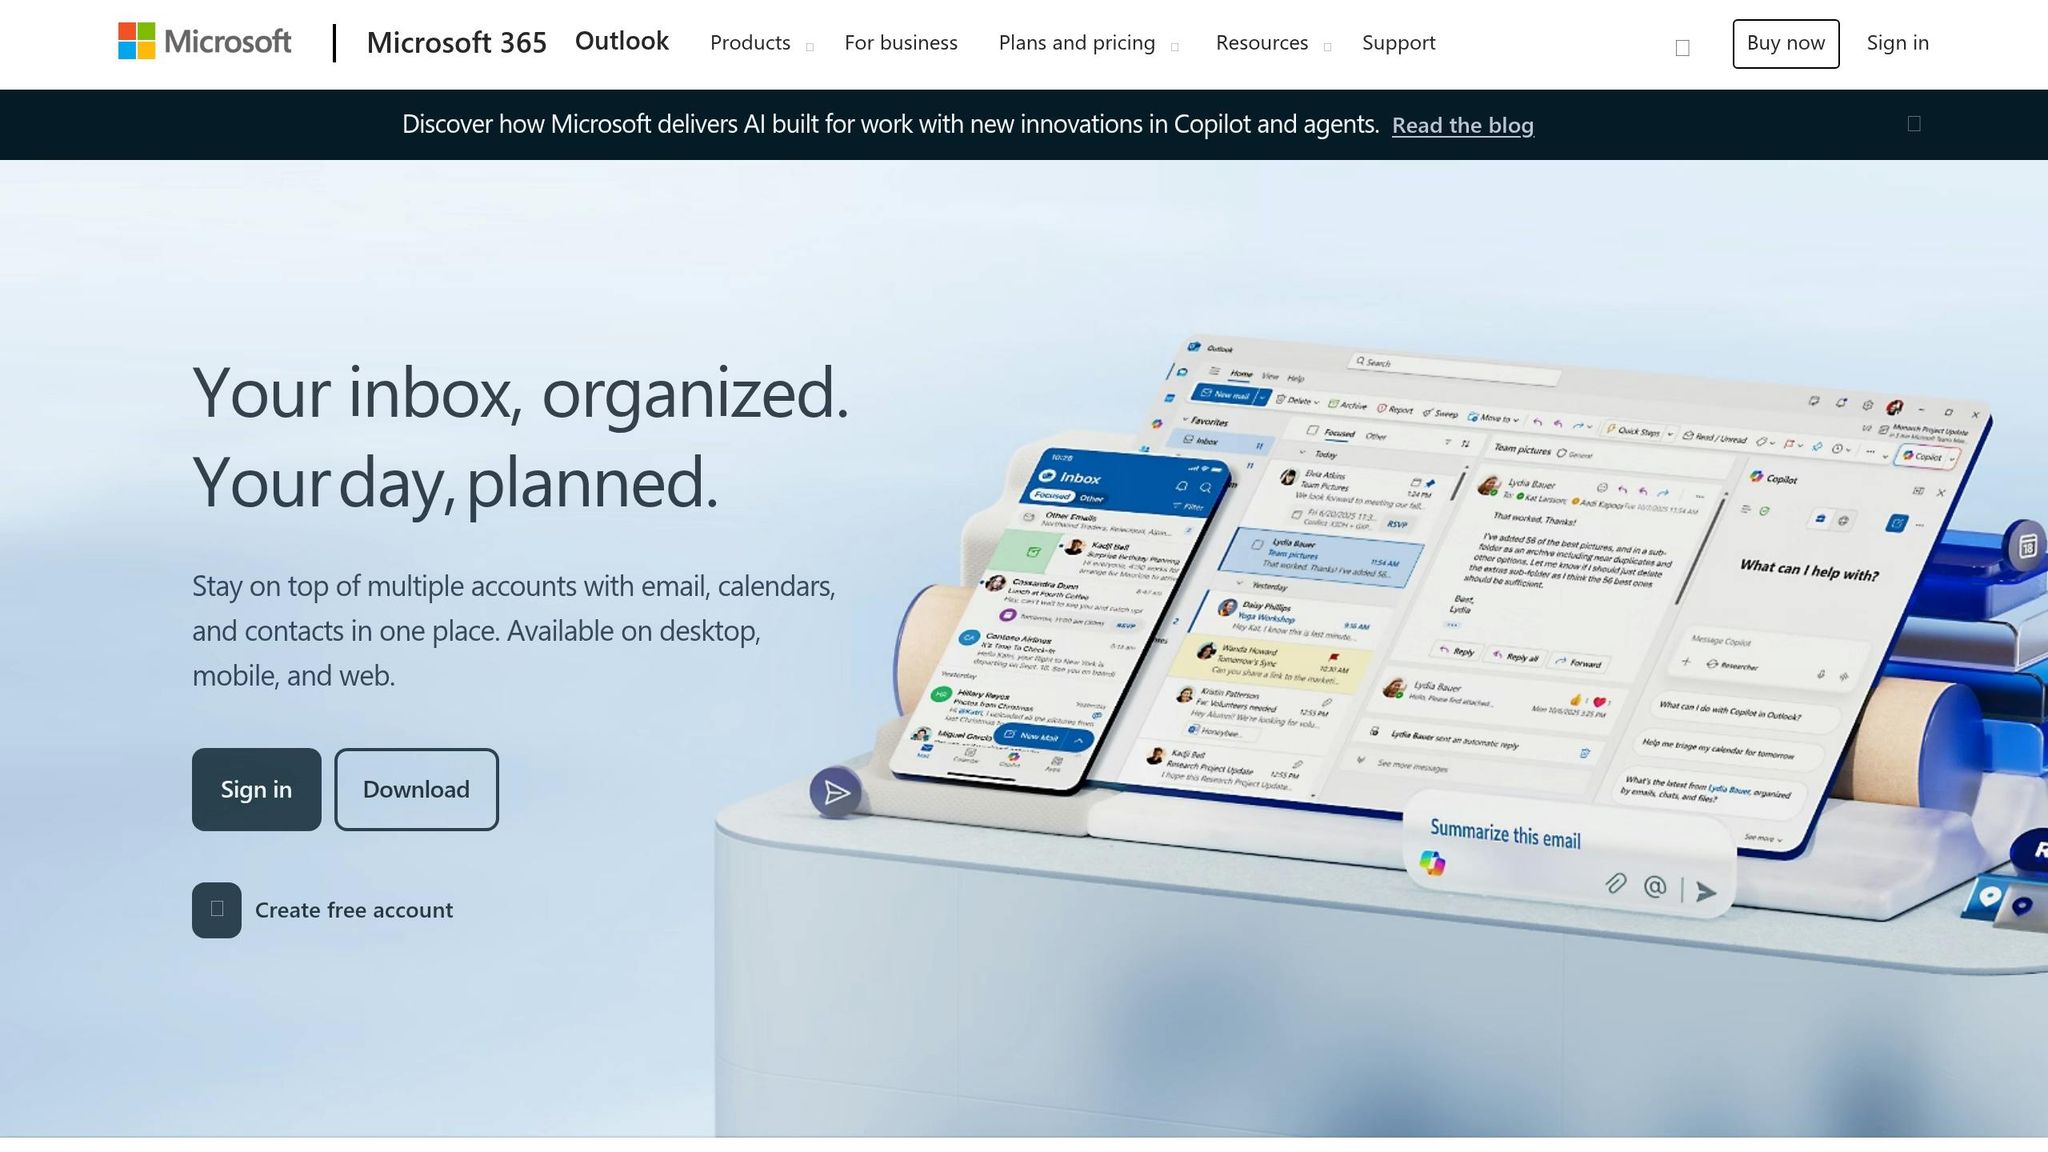Open the Microsoft 365 home link
The width and height of the screenshot is (2048, 1152).
[x=456, y=43]
